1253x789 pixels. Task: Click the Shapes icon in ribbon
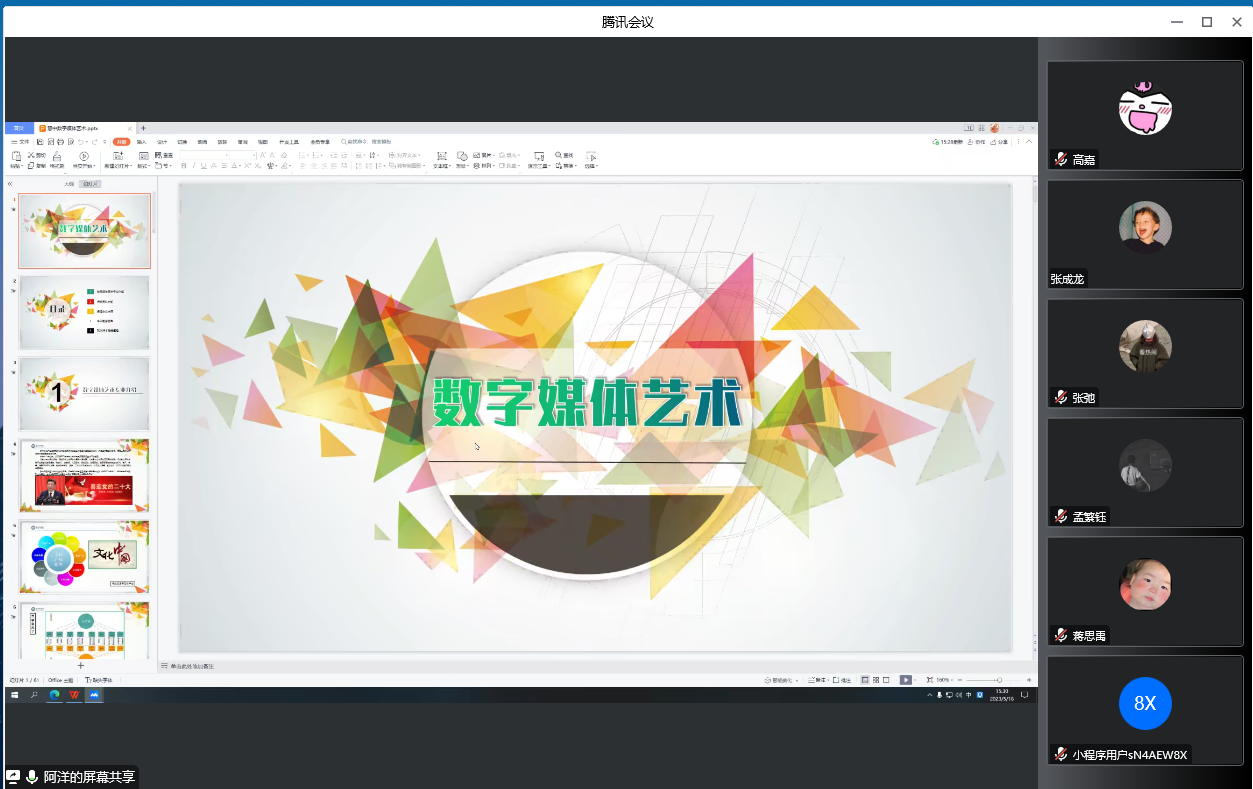[462, 156]
